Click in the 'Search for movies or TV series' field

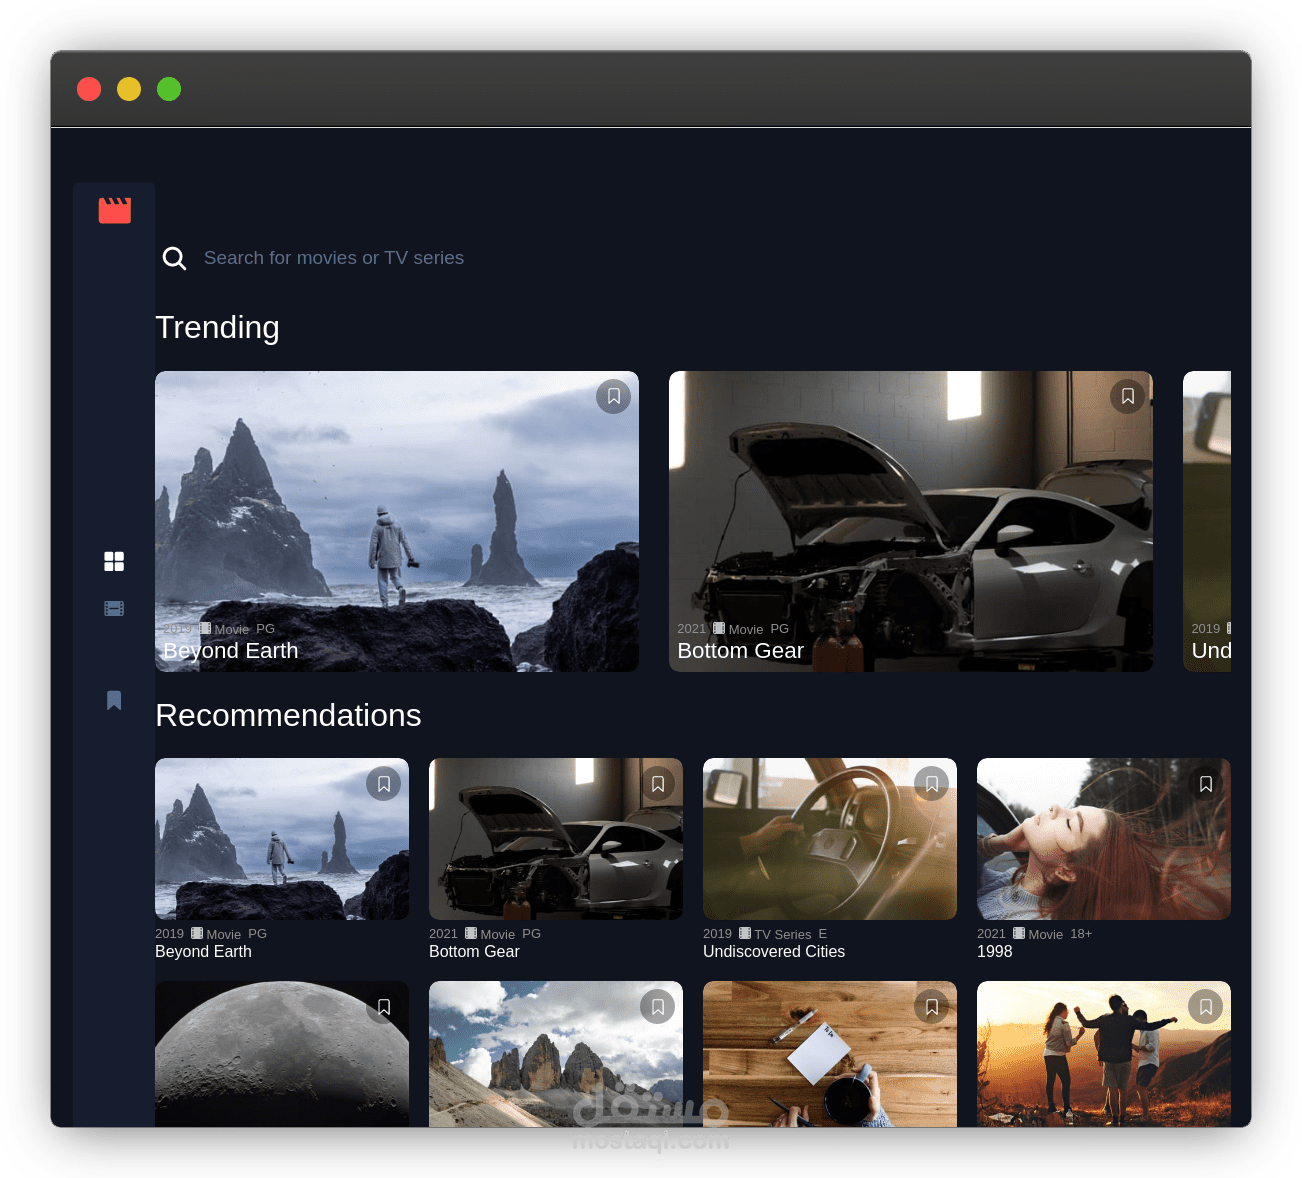(x=334, y=258)
